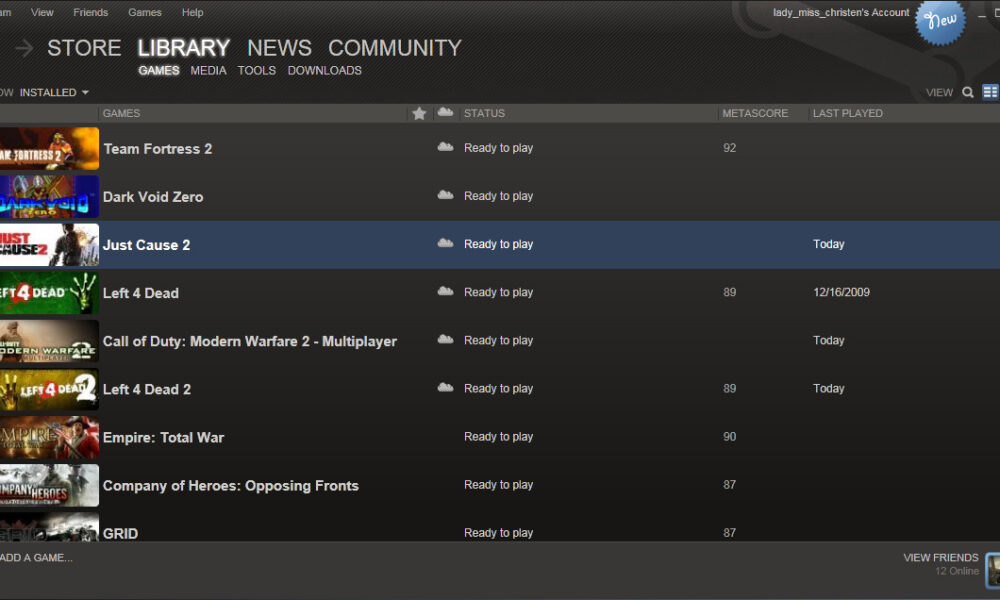
Task: Sort by GAMES column header
Action: (x=121, y=113)
